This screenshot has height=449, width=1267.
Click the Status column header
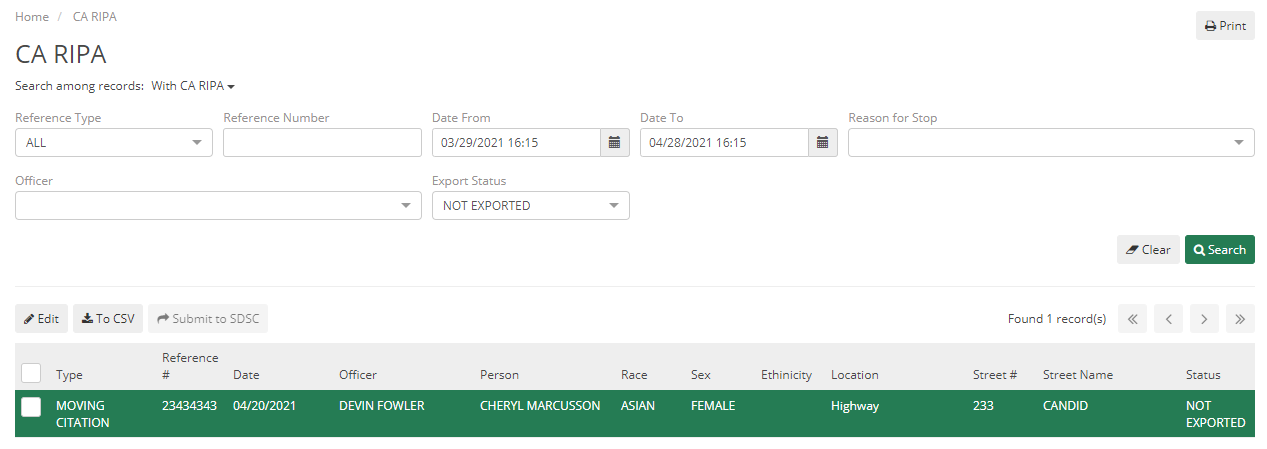1203,375
